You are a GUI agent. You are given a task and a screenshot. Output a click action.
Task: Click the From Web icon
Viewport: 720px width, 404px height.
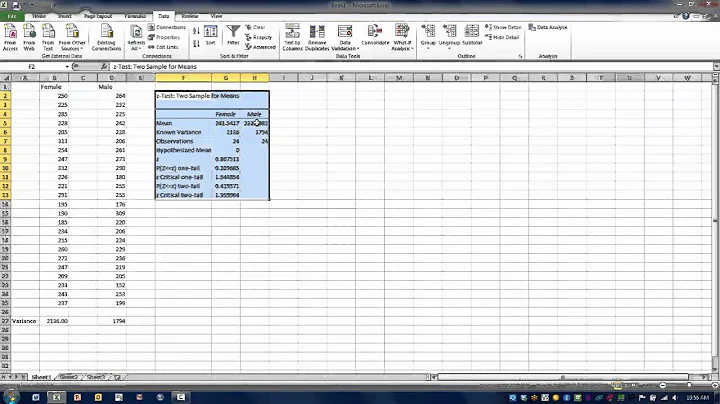click(x=29, y=37)
